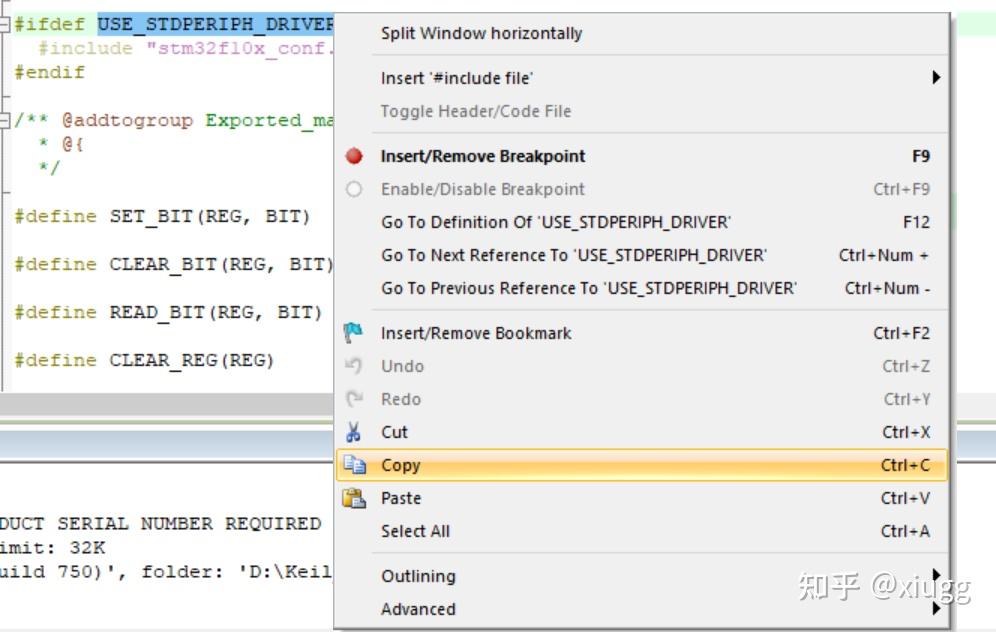The width and height of the screenshot is (996, 632).
Task: Click the #endif line in editor
Action: tap(50, 72)
